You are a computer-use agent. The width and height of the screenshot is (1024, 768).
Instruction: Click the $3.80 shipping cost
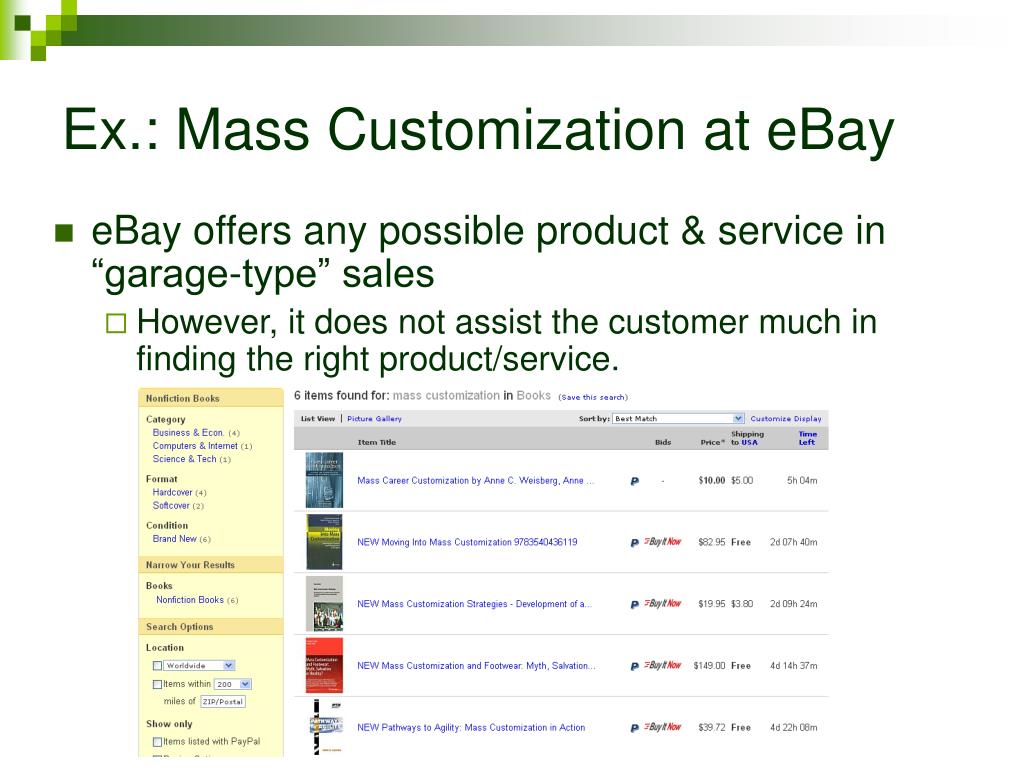[742, 604]
